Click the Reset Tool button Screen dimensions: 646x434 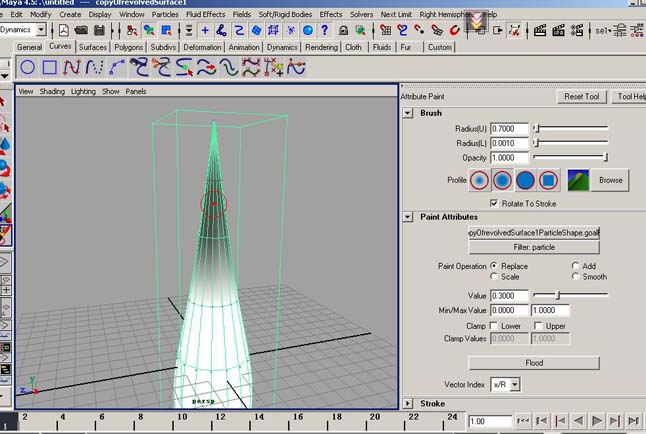(581, 96)
